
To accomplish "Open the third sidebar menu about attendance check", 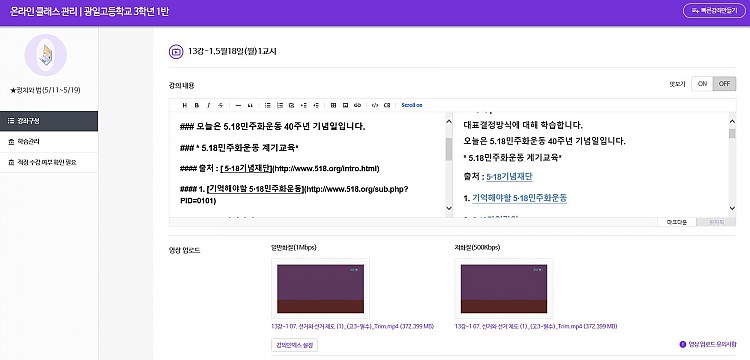I will [x=49, y=163].
